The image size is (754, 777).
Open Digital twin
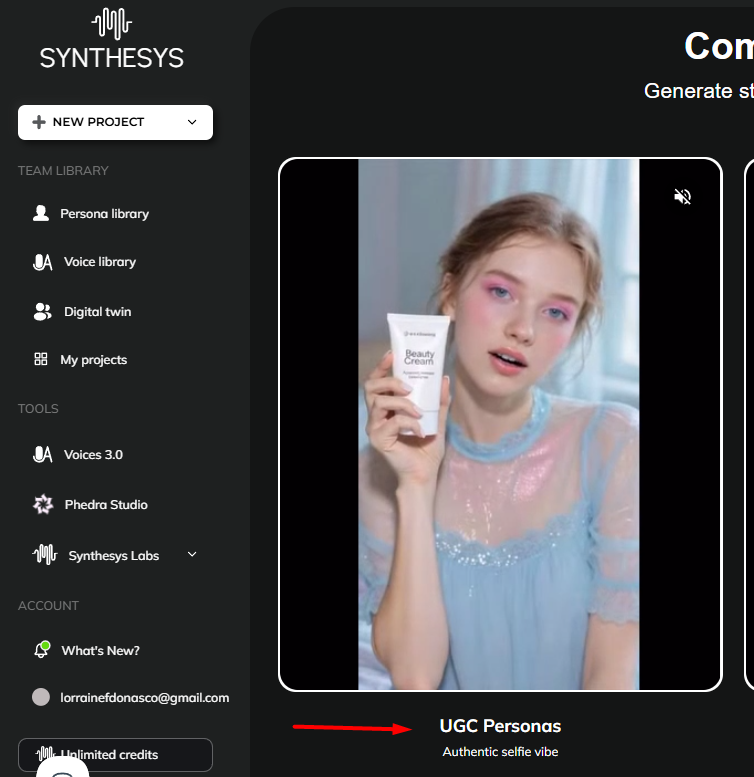click(x=98, y=312)
